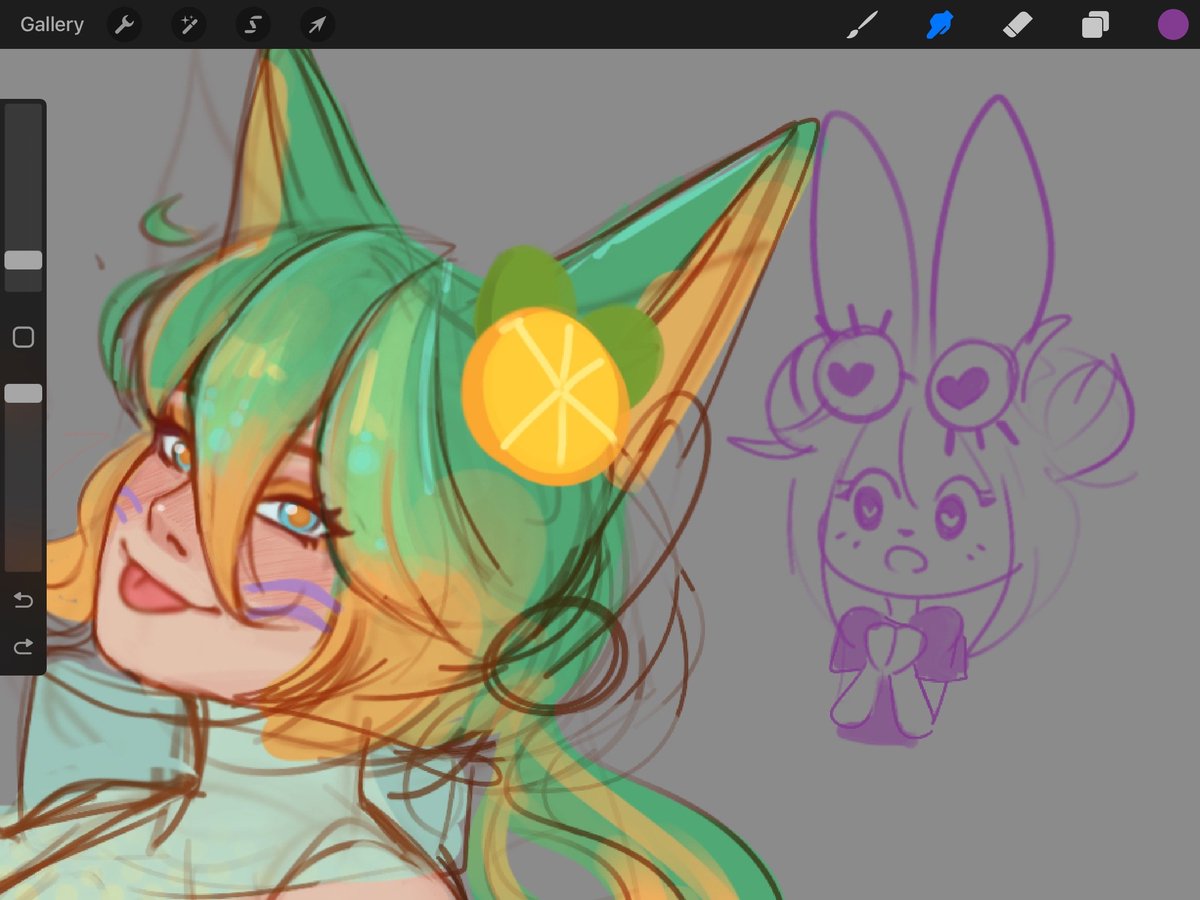Toggle Smudge as active tool
Image resolution: width=1200 pixels, height=900 pixels.
tap(940, 24)
